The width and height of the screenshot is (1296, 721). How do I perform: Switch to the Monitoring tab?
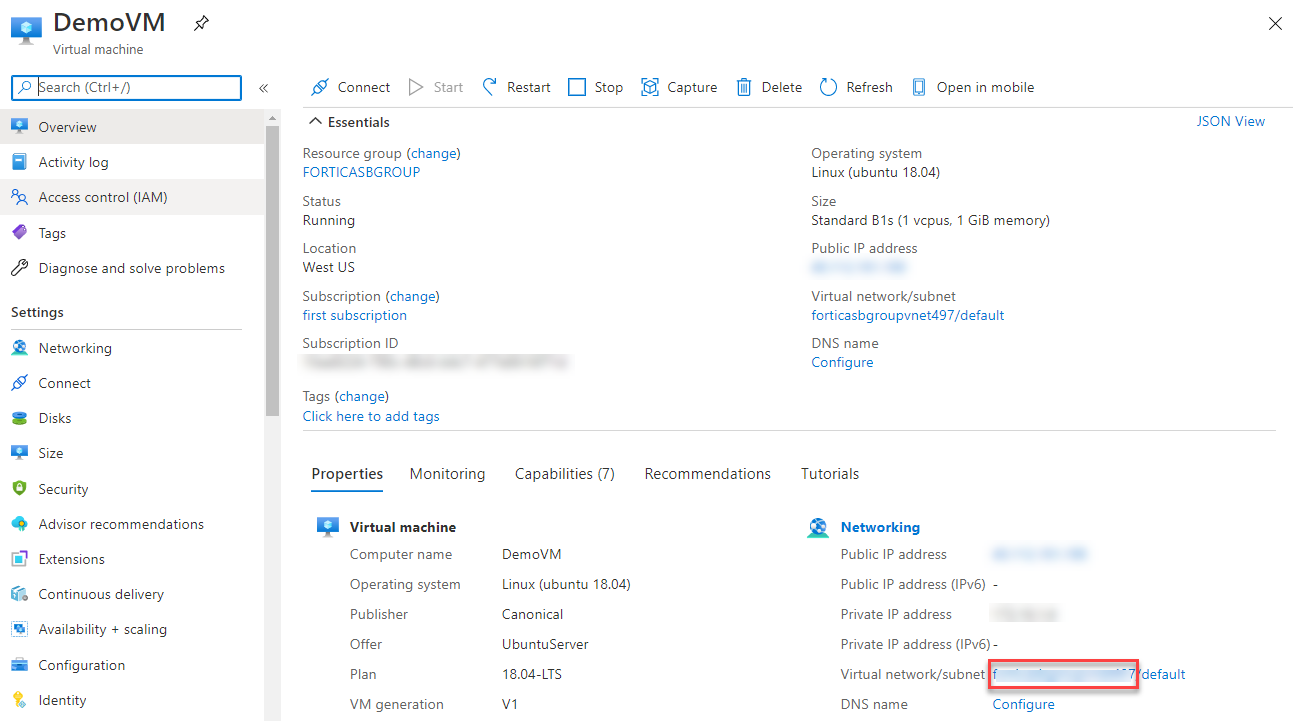(x=447, y=474)
